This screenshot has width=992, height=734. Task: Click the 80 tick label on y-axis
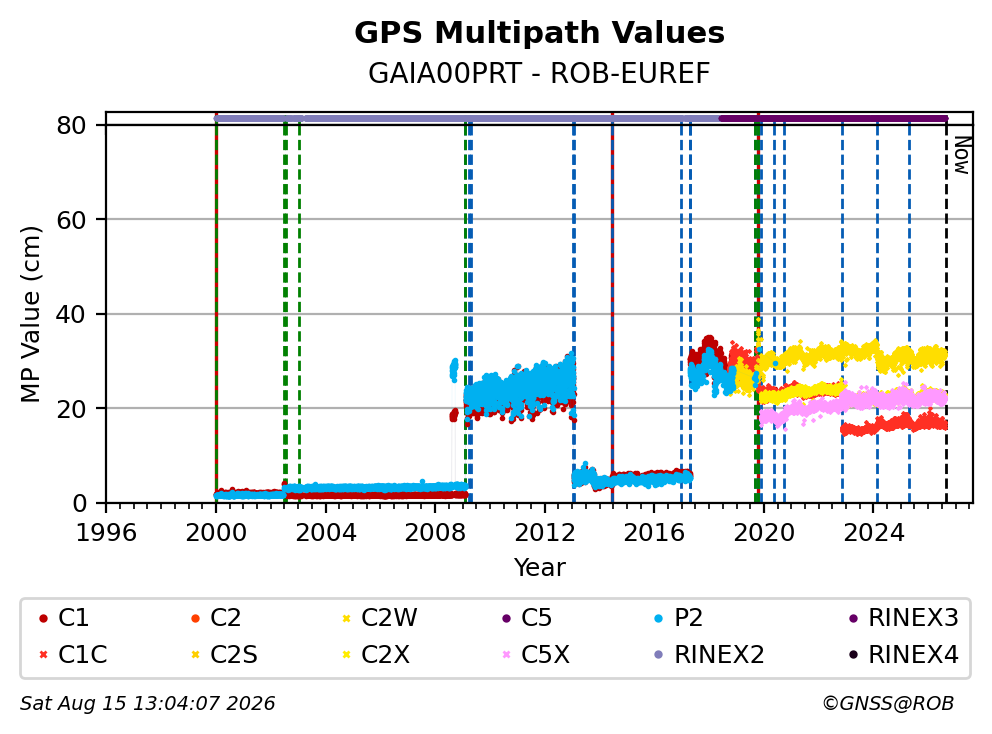(x=71, y=125)
